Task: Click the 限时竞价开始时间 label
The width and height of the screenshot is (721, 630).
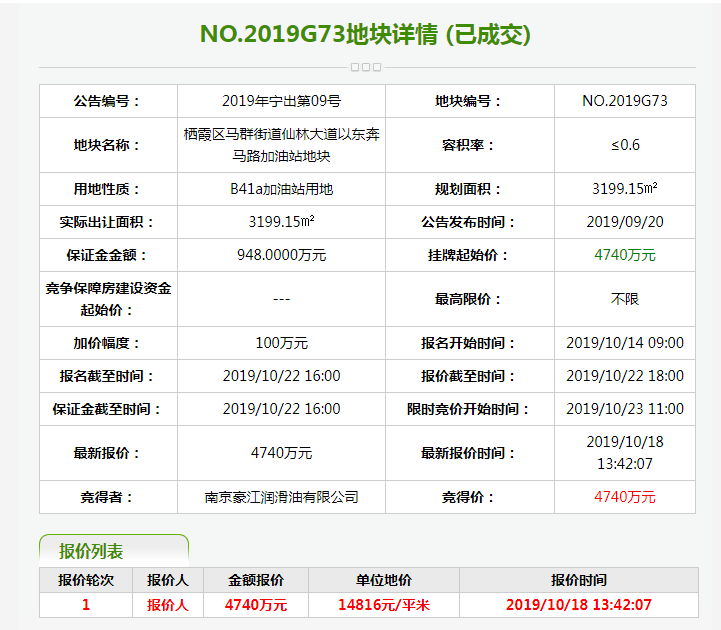Action: coord(469,409)
